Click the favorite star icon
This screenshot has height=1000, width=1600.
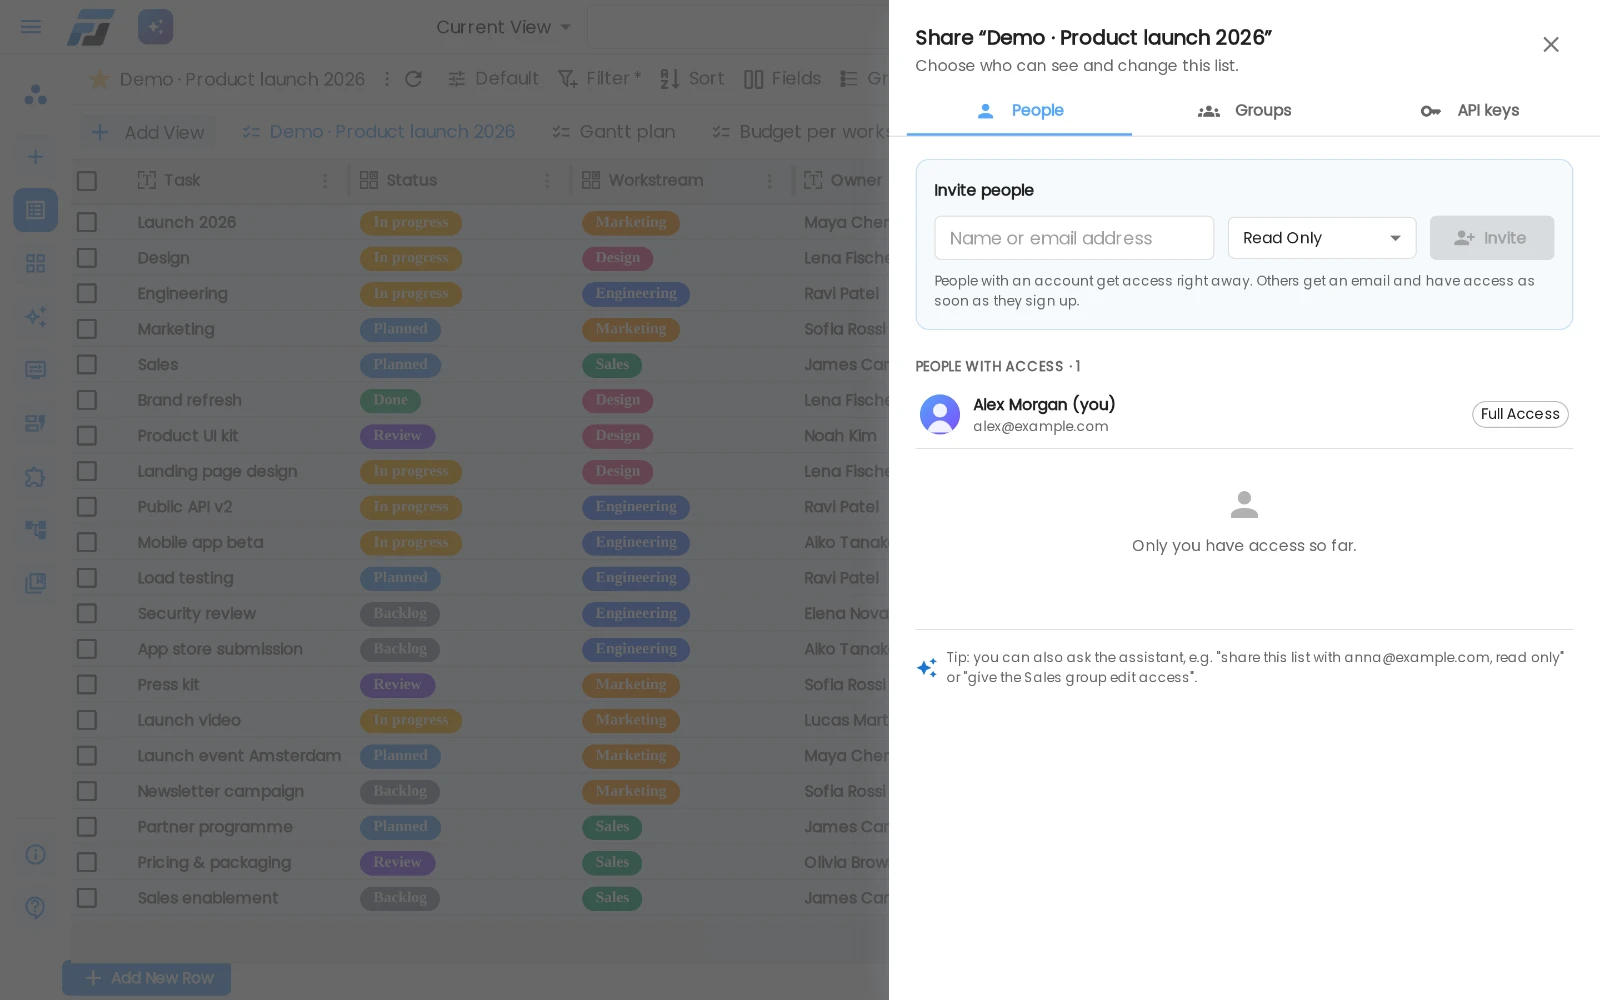(x=99, y=79)
